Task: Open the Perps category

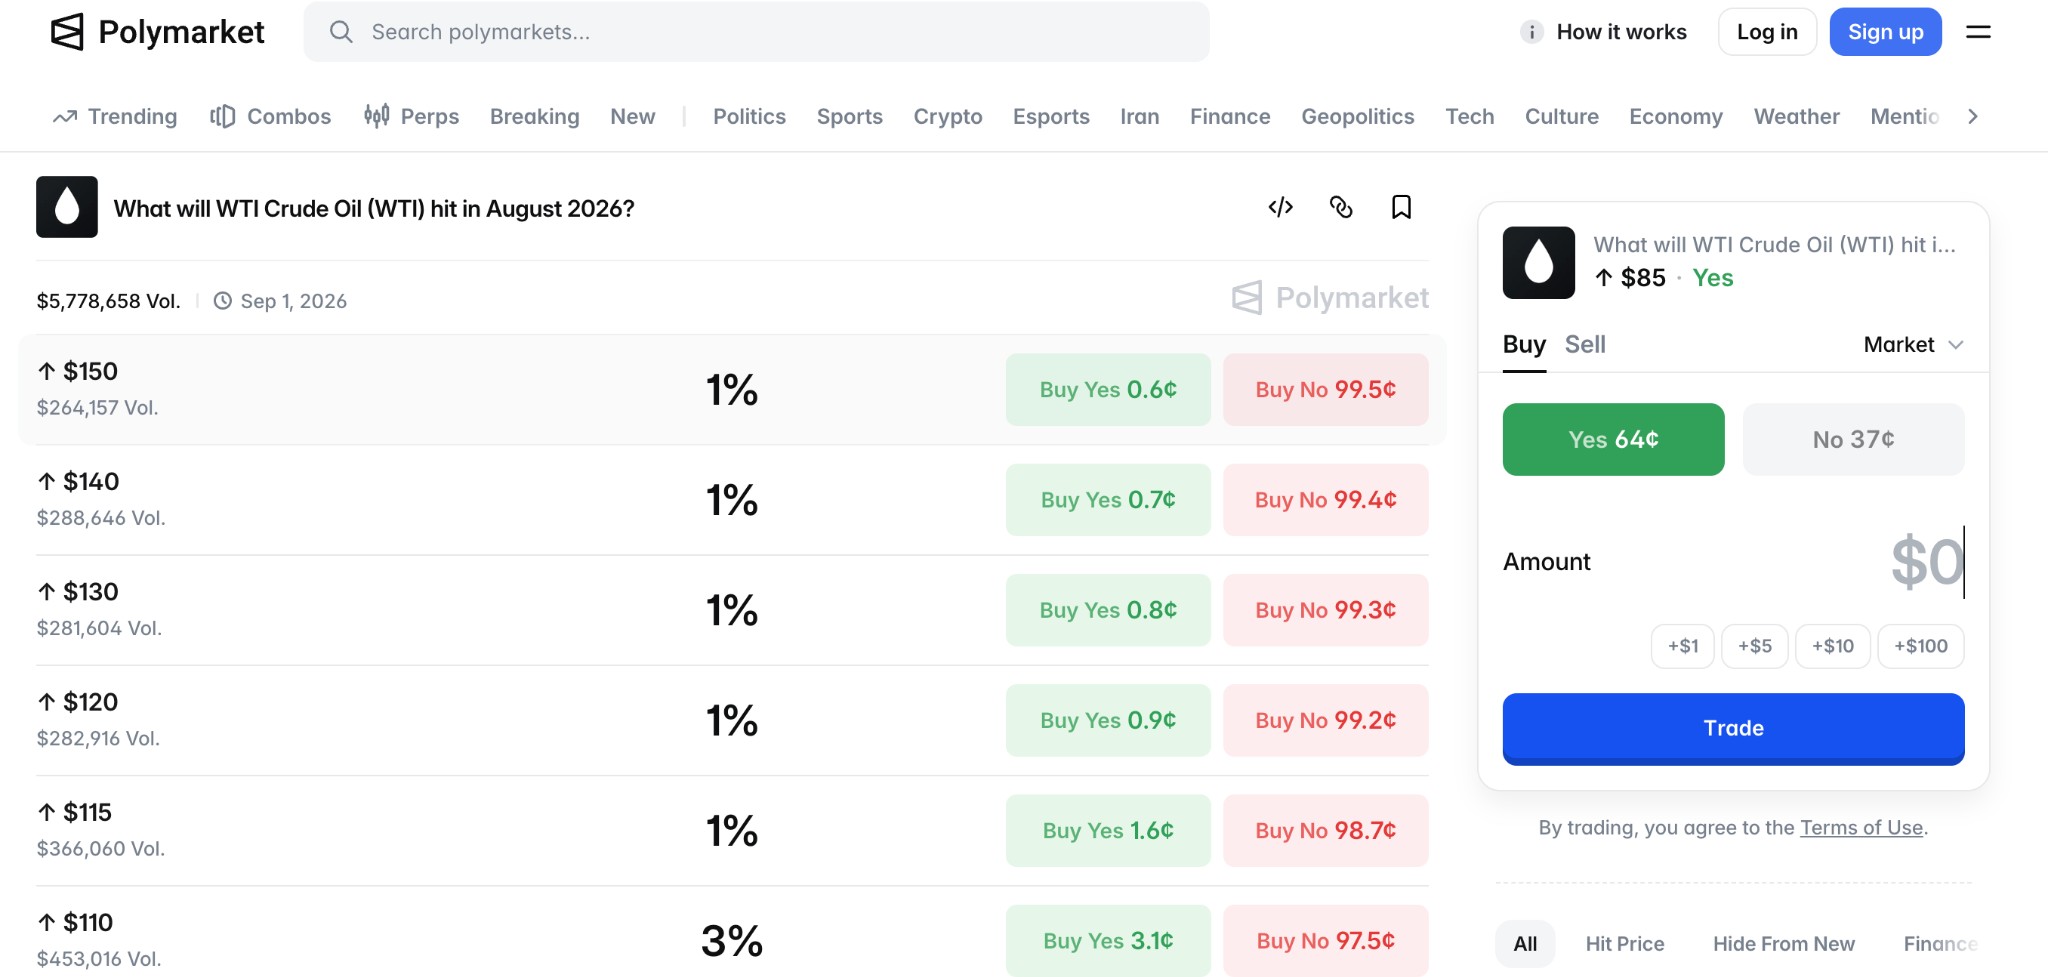Action: pyautogui.click(x=411, y=117)
